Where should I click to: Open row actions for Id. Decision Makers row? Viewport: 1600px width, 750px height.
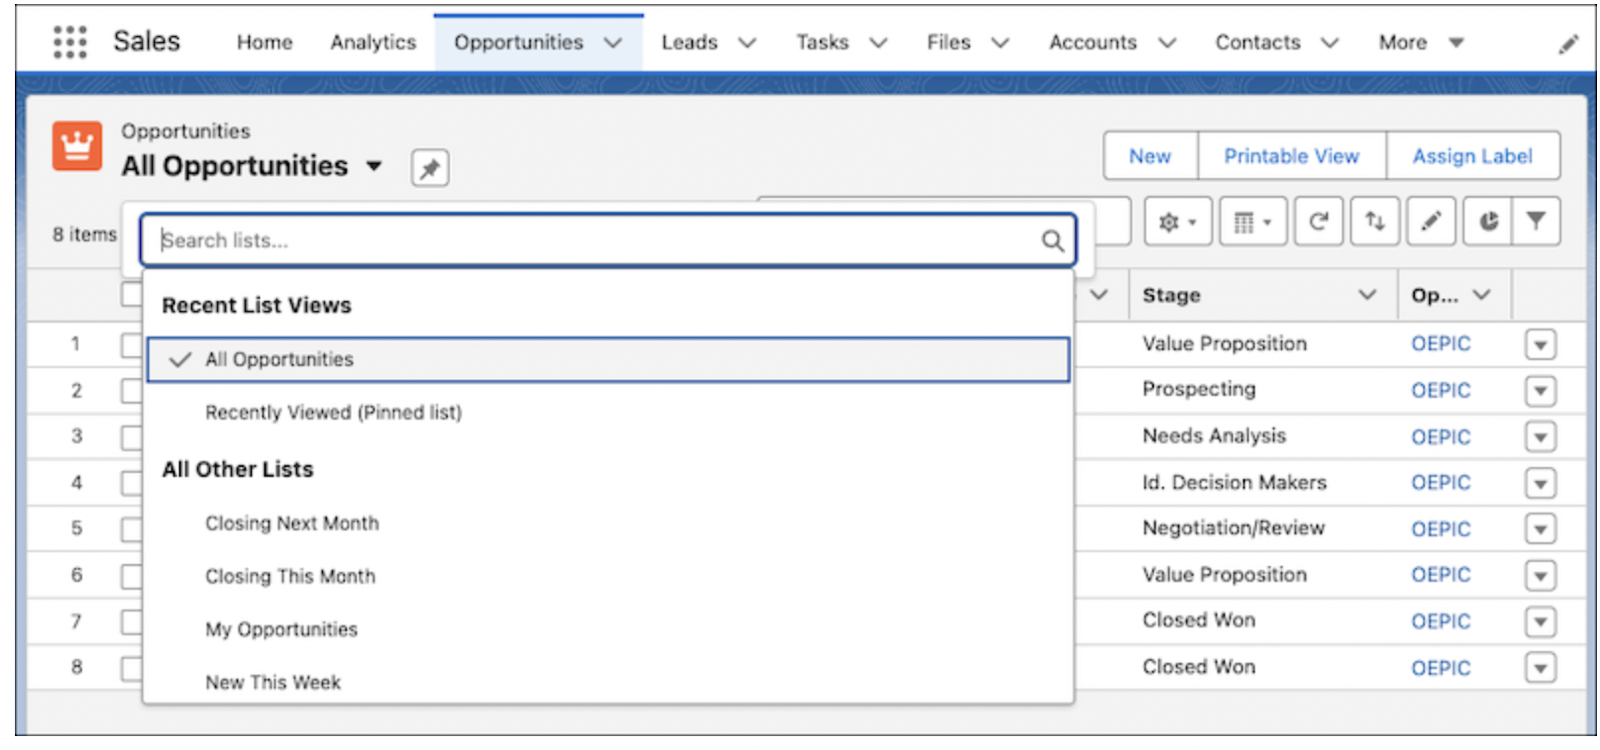point(1540,483)
